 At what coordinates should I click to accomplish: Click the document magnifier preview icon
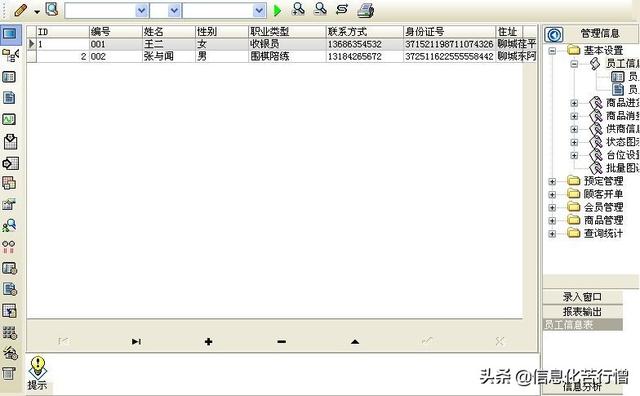click(52, 9)
